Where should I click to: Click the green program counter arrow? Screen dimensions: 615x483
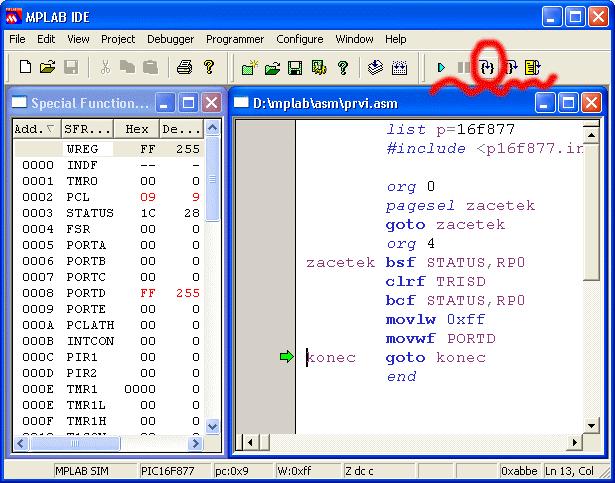coord(286,357)
